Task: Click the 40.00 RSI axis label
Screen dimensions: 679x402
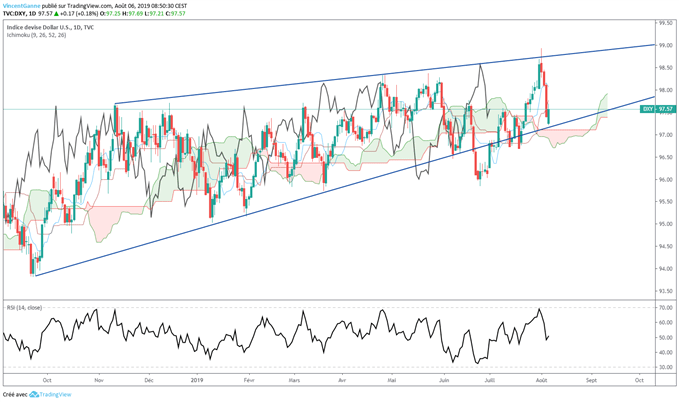Action: 666,353
